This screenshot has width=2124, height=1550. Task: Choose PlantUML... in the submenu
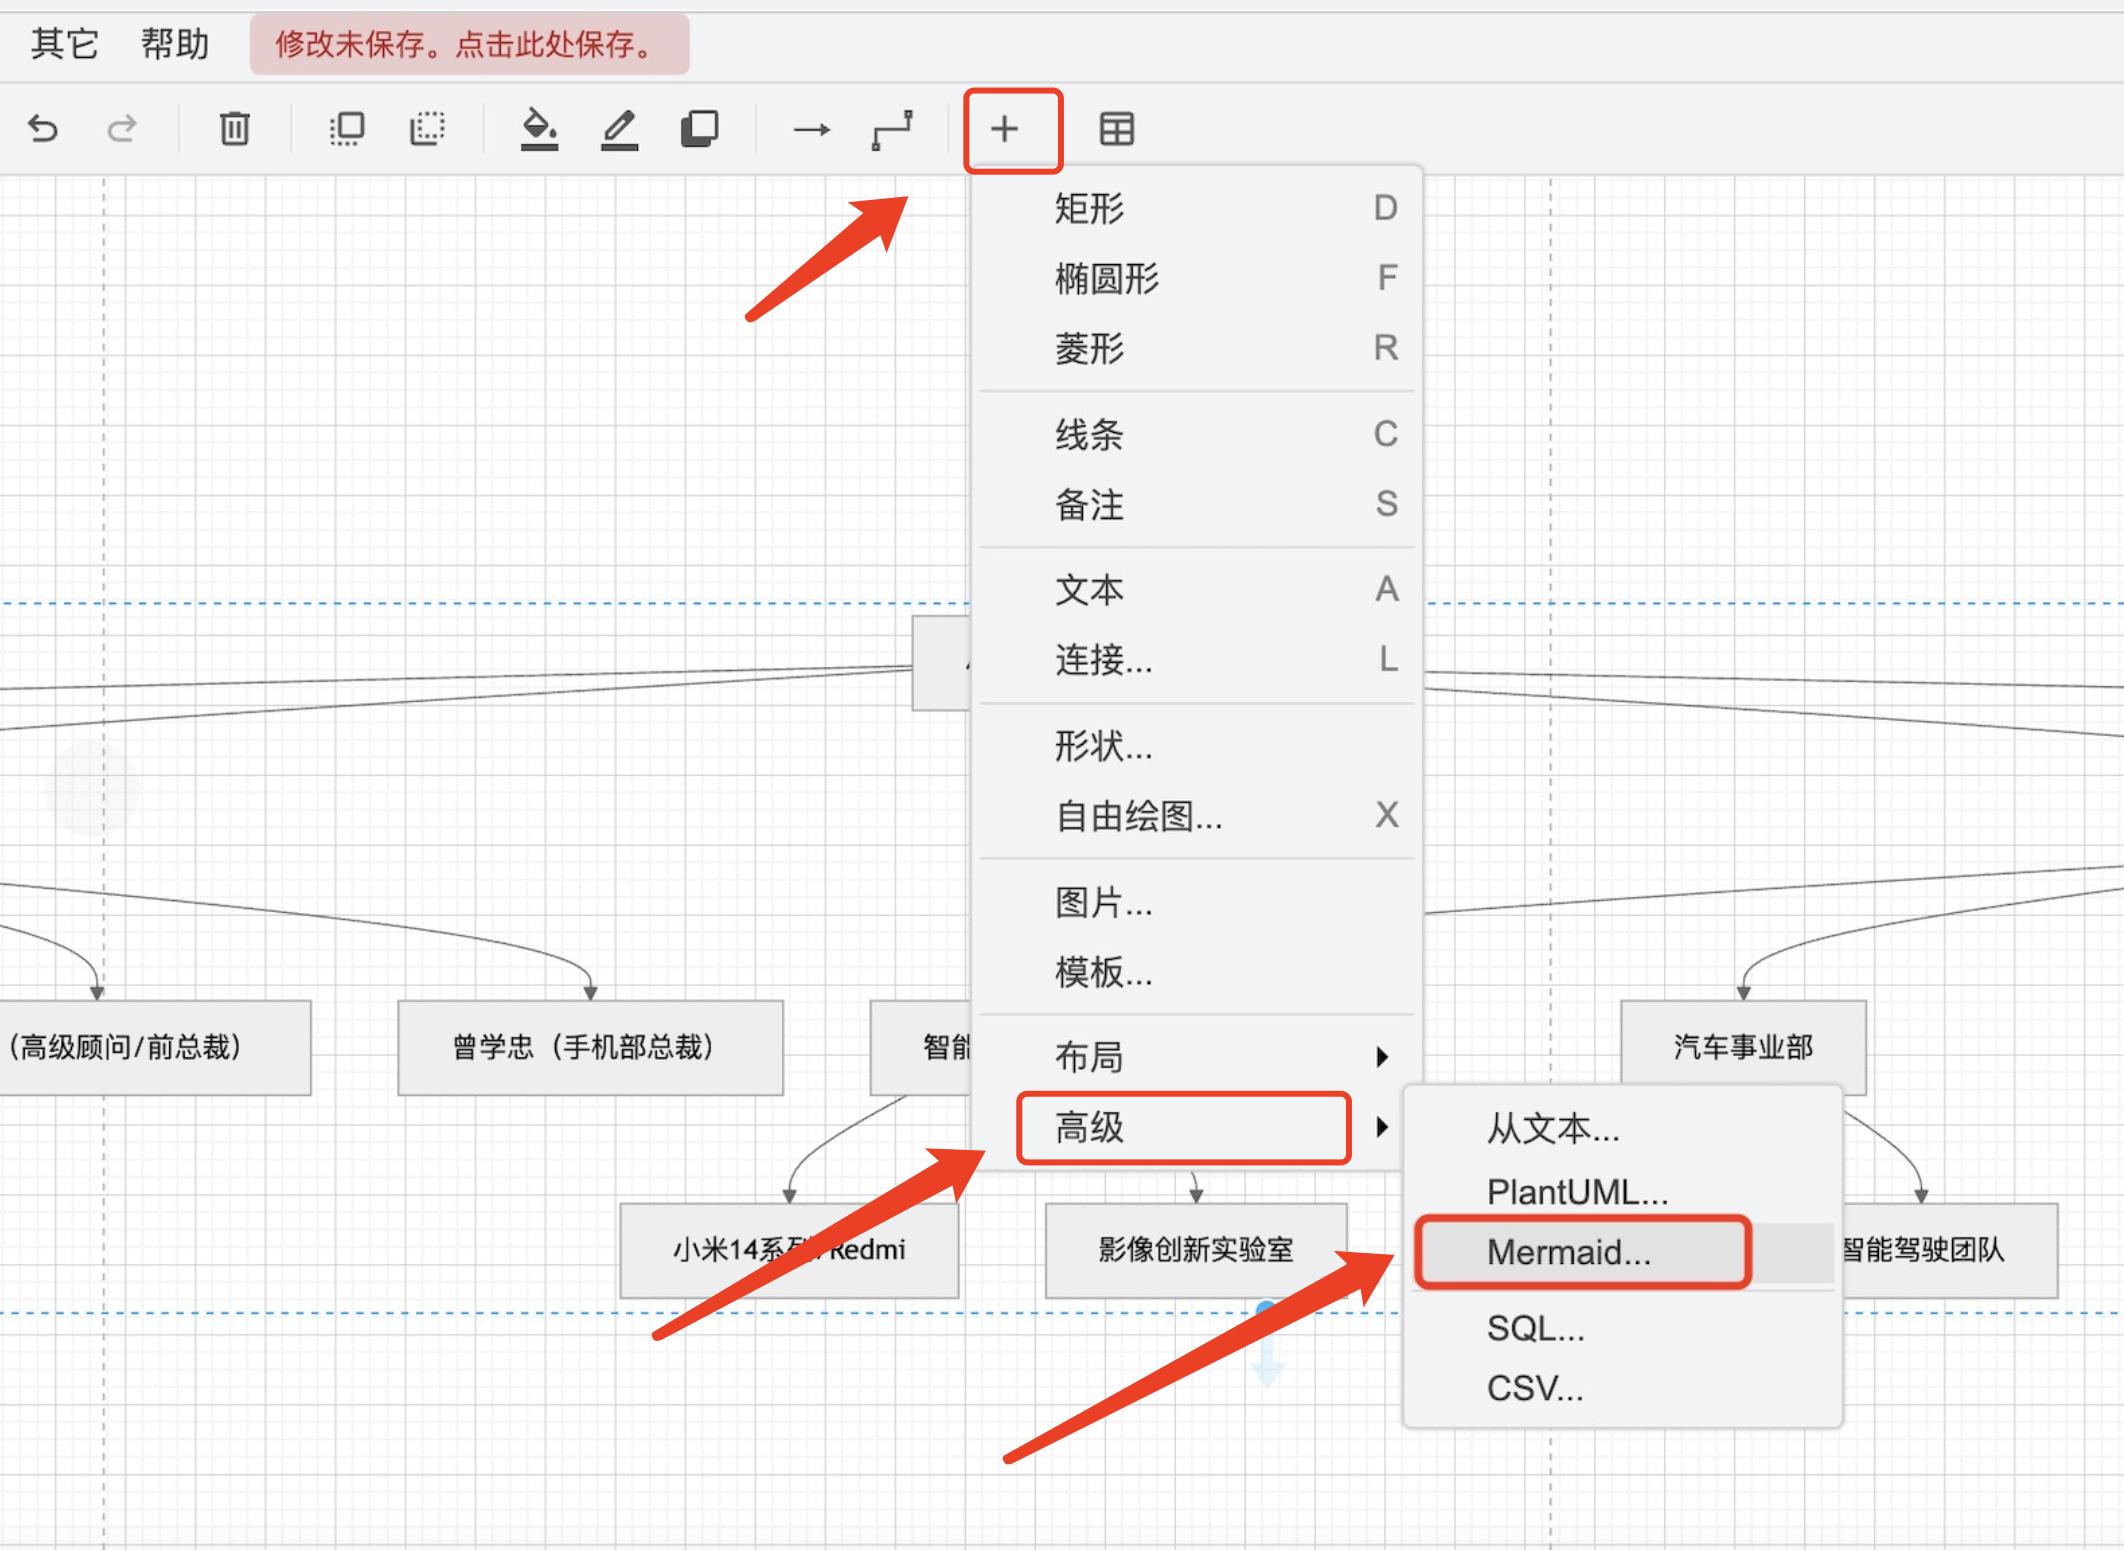pos(1622,1192)
